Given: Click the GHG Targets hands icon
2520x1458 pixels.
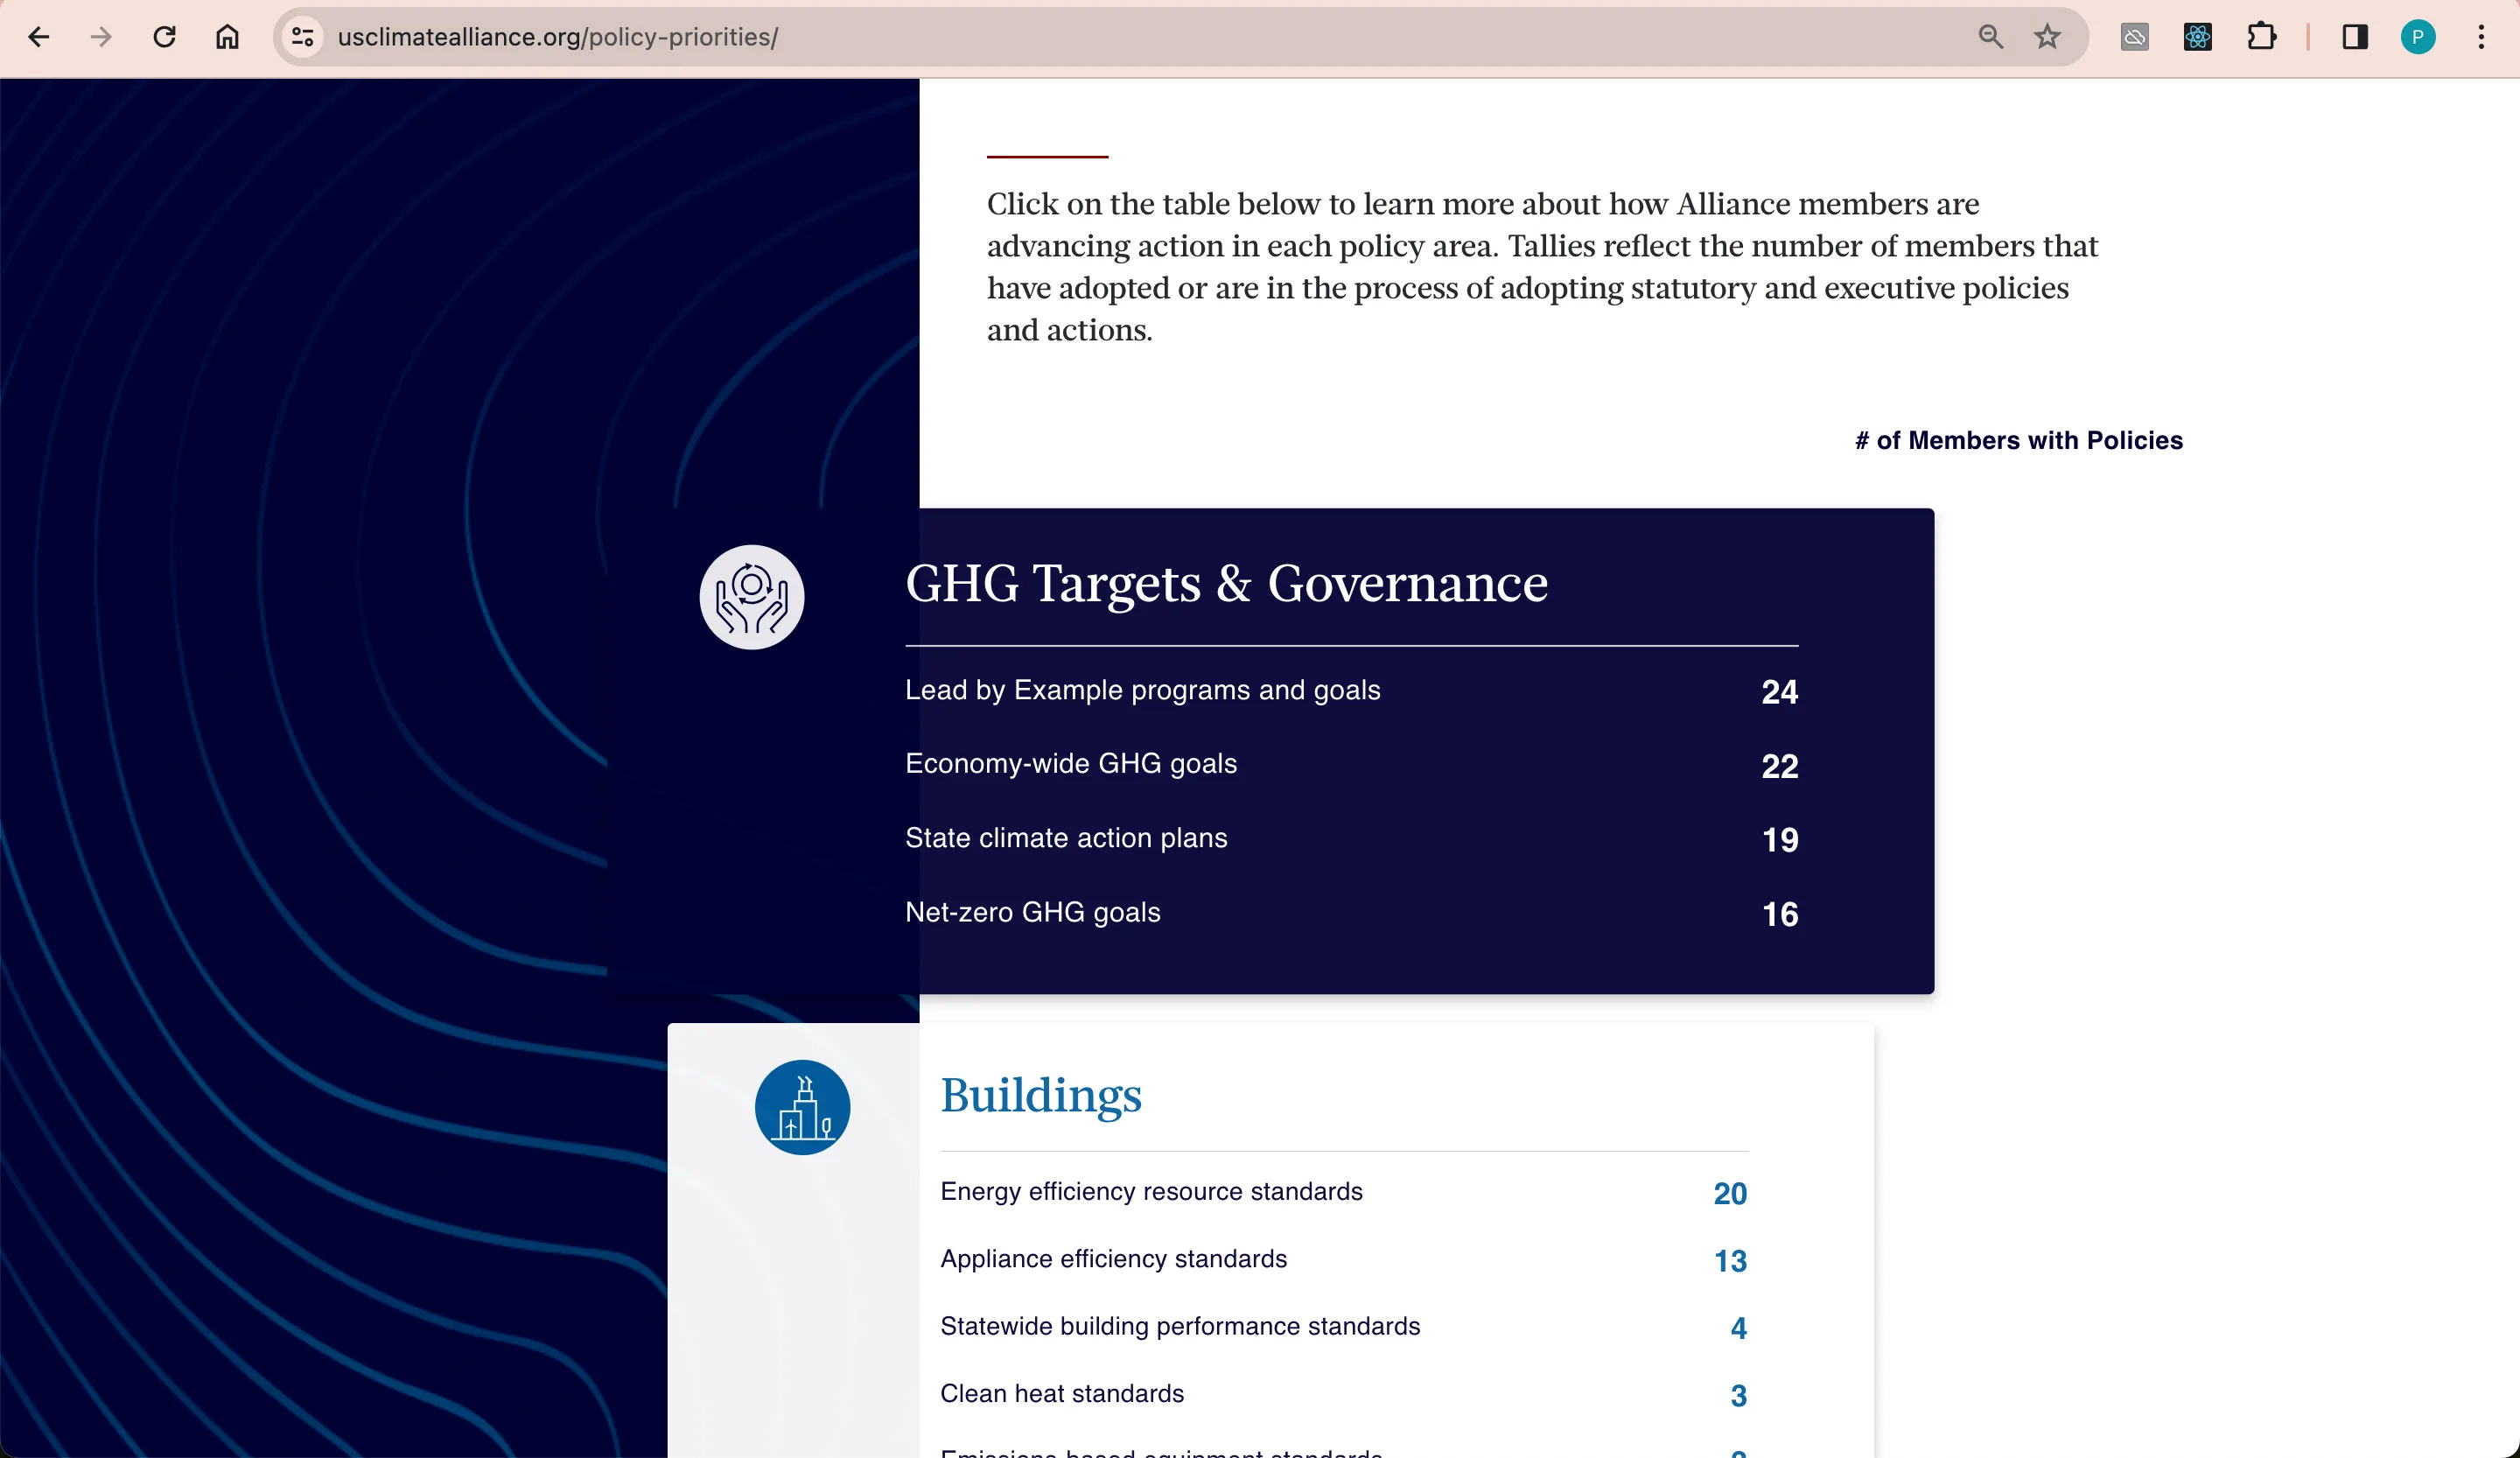Looking at the screenshot, I should (752, 597).
